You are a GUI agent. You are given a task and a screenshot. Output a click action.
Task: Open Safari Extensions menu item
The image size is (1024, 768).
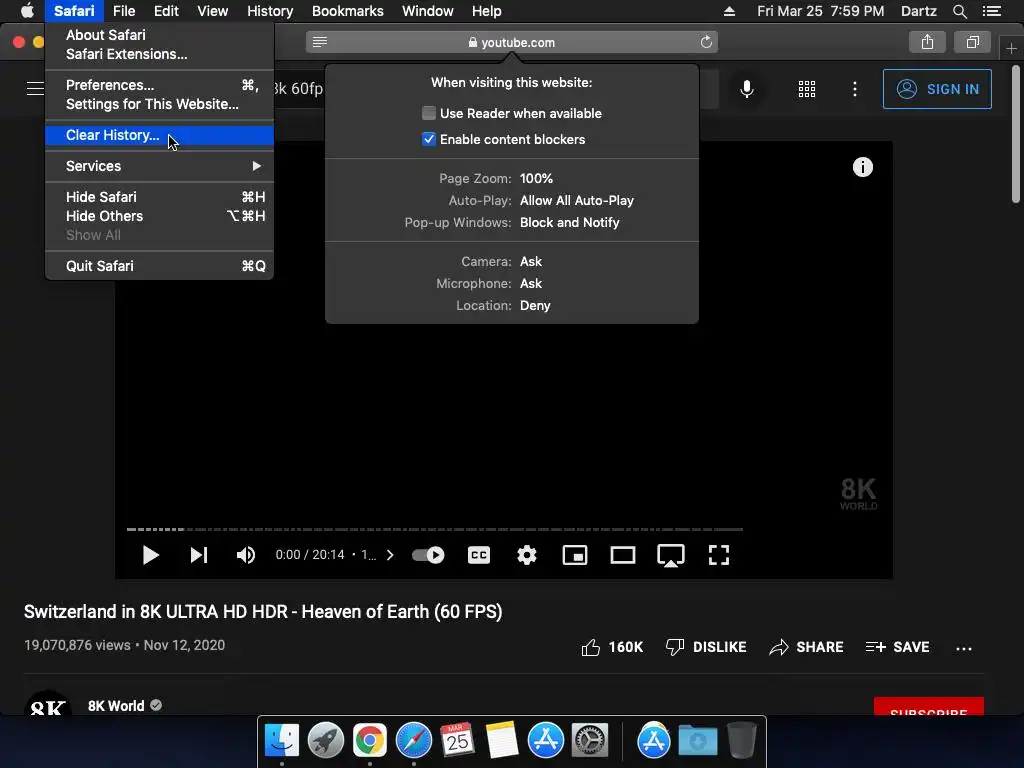(x=159, y=54)
